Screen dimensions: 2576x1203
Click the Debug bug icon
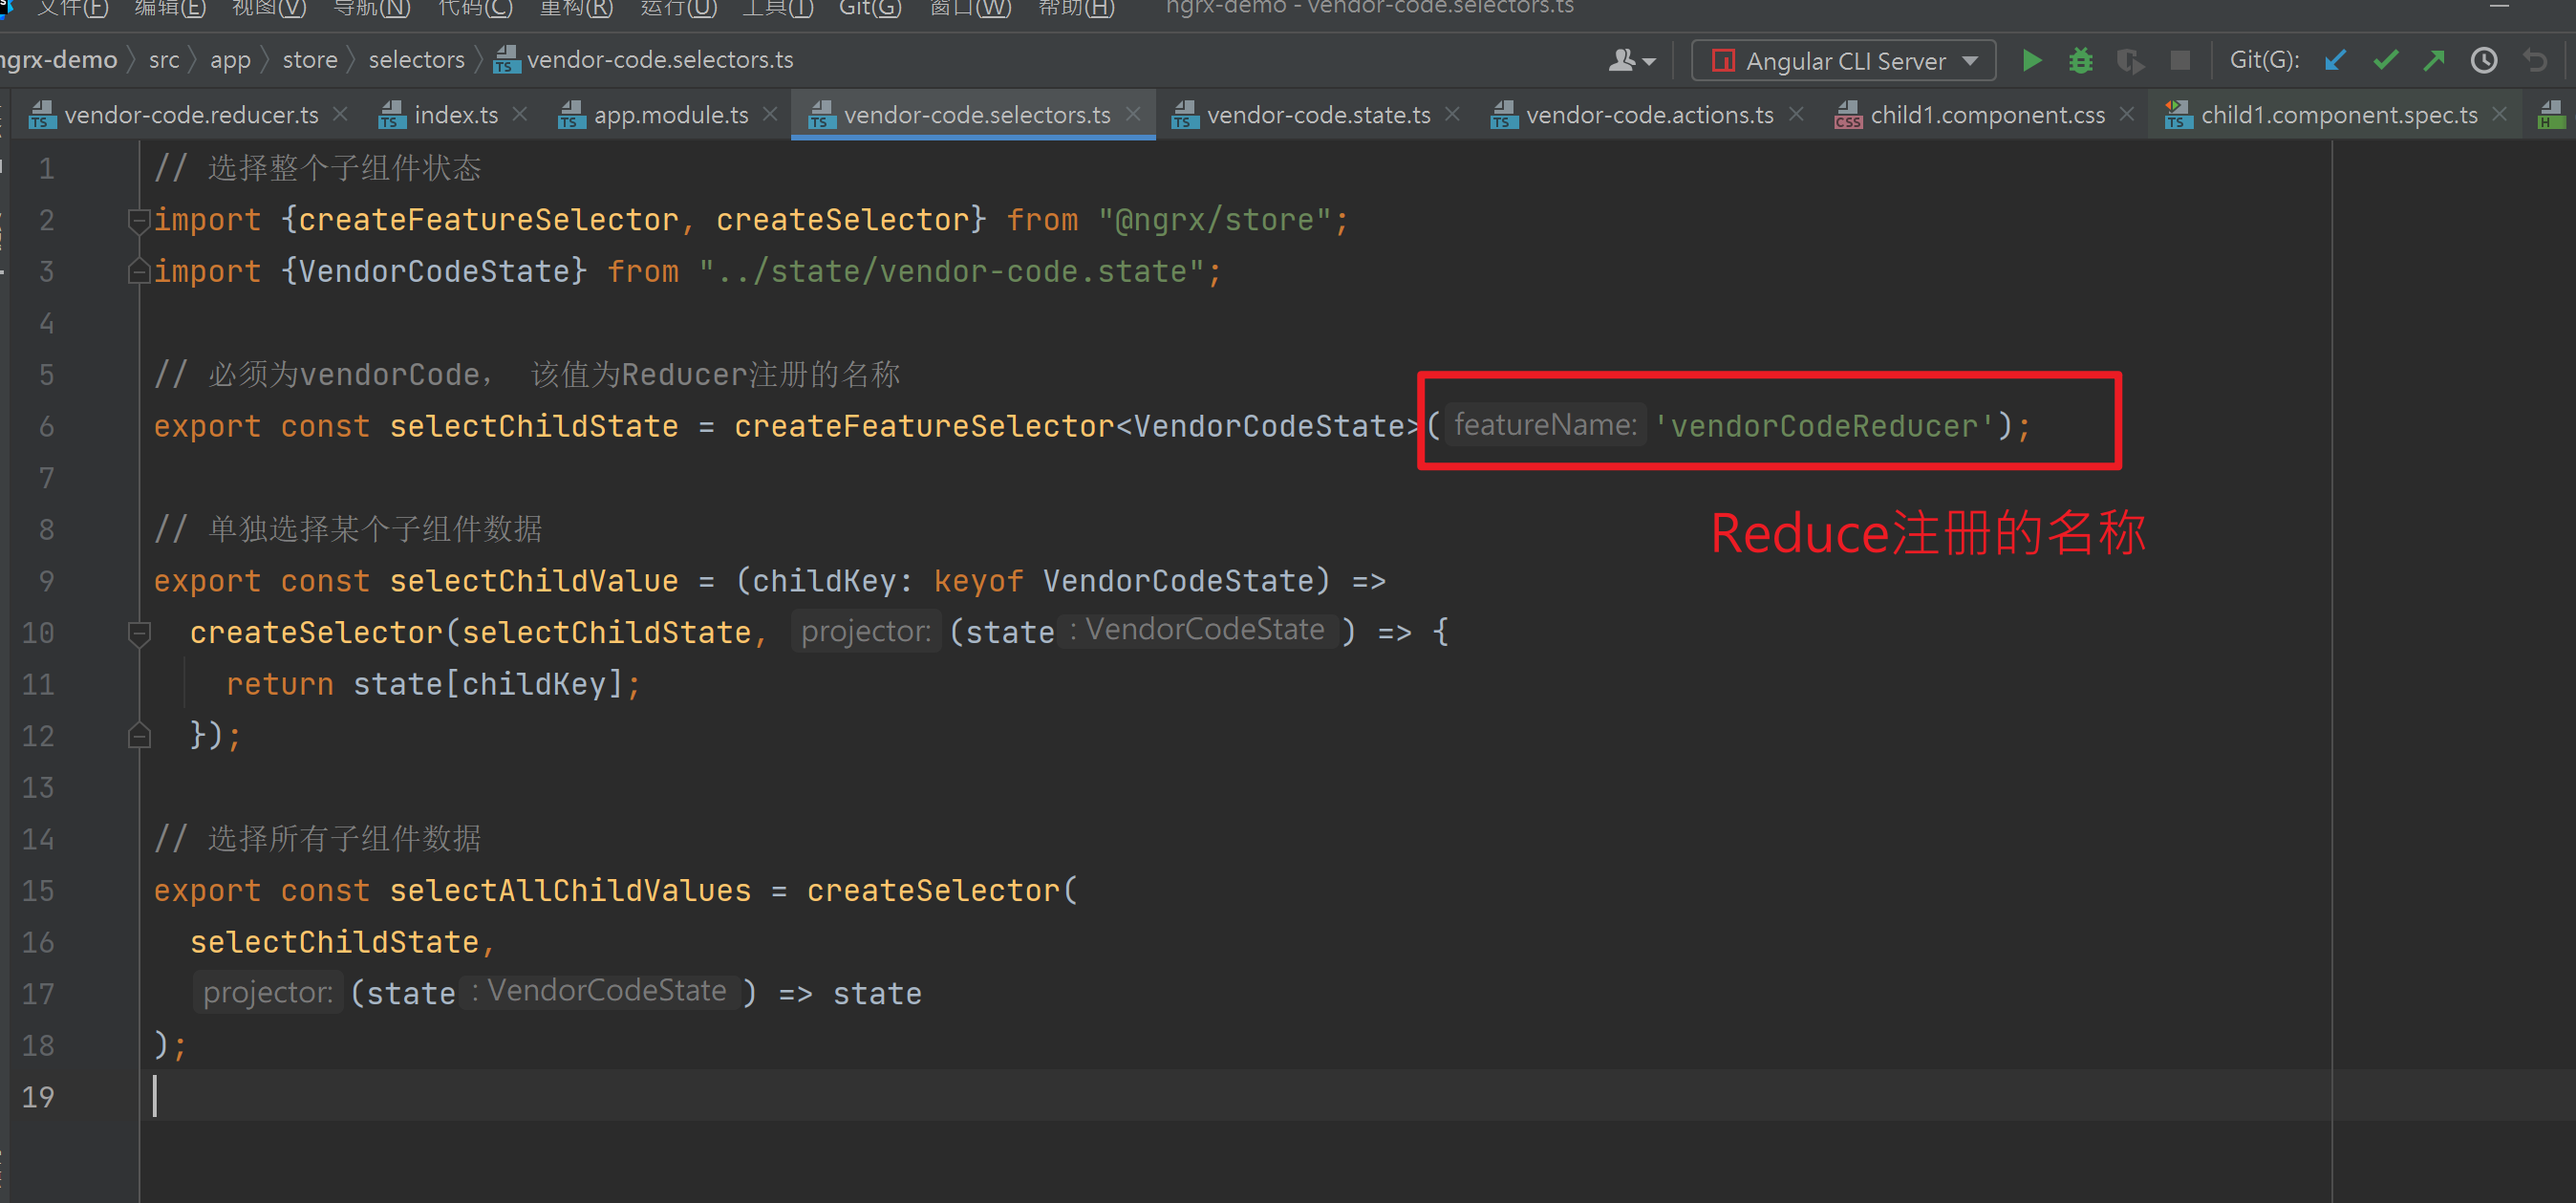pyautogui.click(x=2081, y=61)
